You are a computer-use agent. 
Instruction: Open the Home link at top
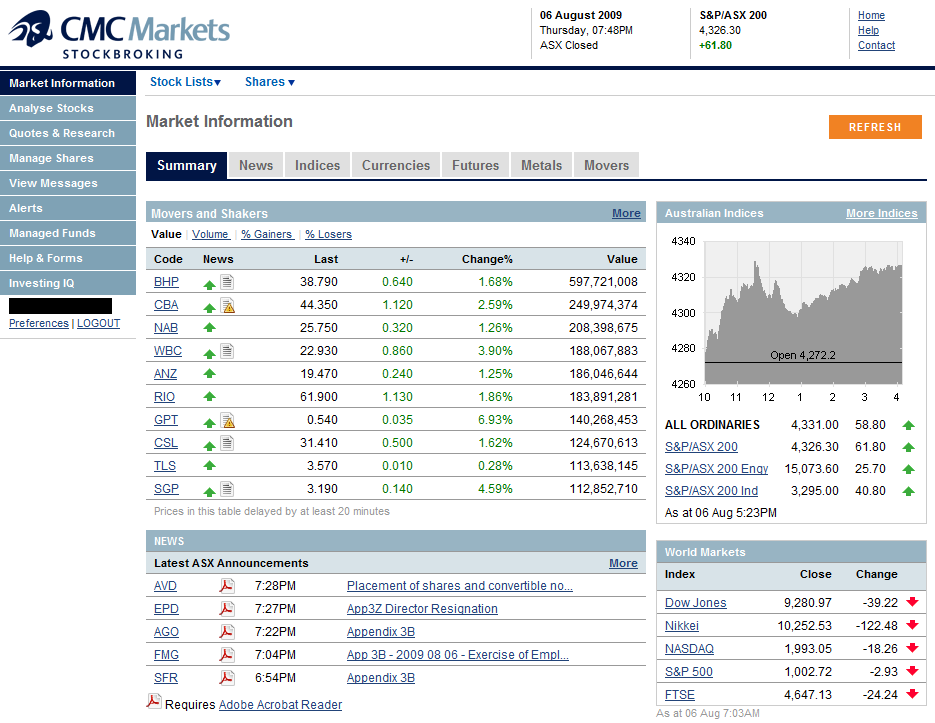pyautogui.click(x=871, y=16)
